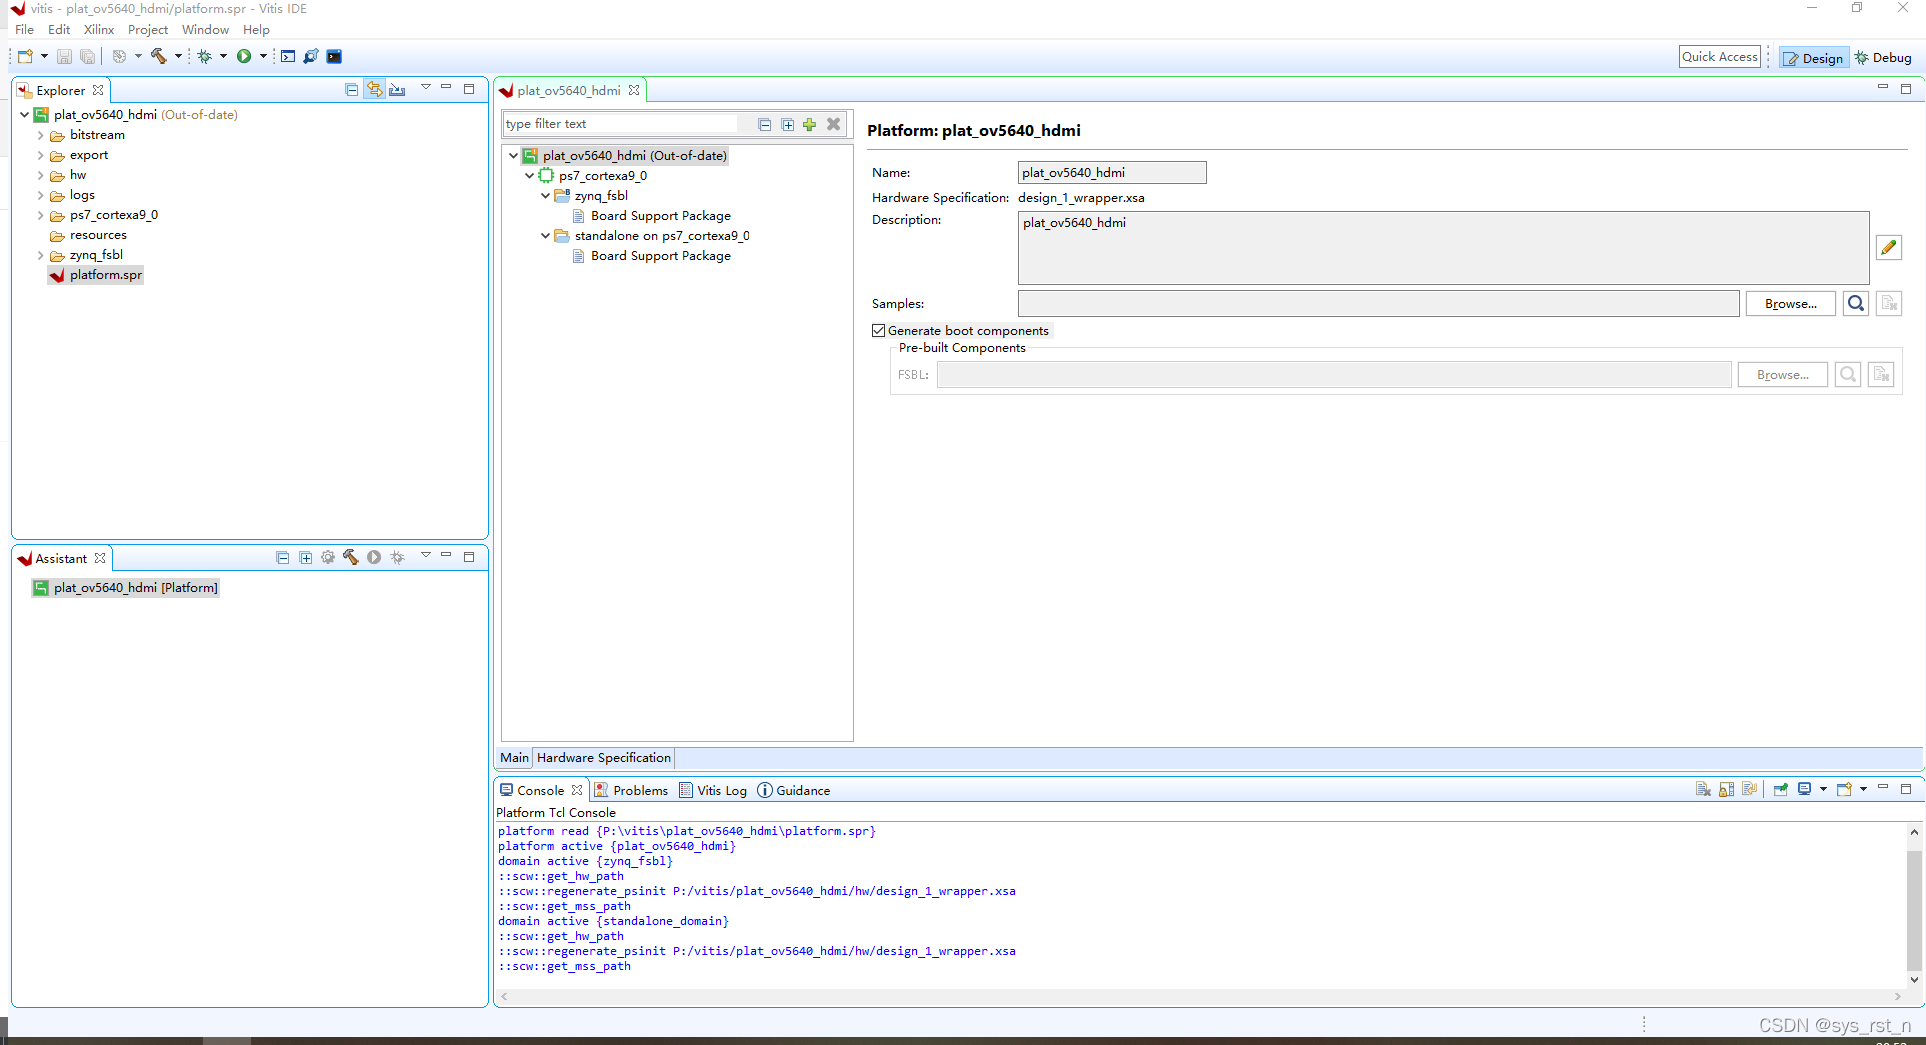The image size is (1926, 1045).
Task: Expand the zynq_fsbl folder in Explorer
Action: point(41,255)
